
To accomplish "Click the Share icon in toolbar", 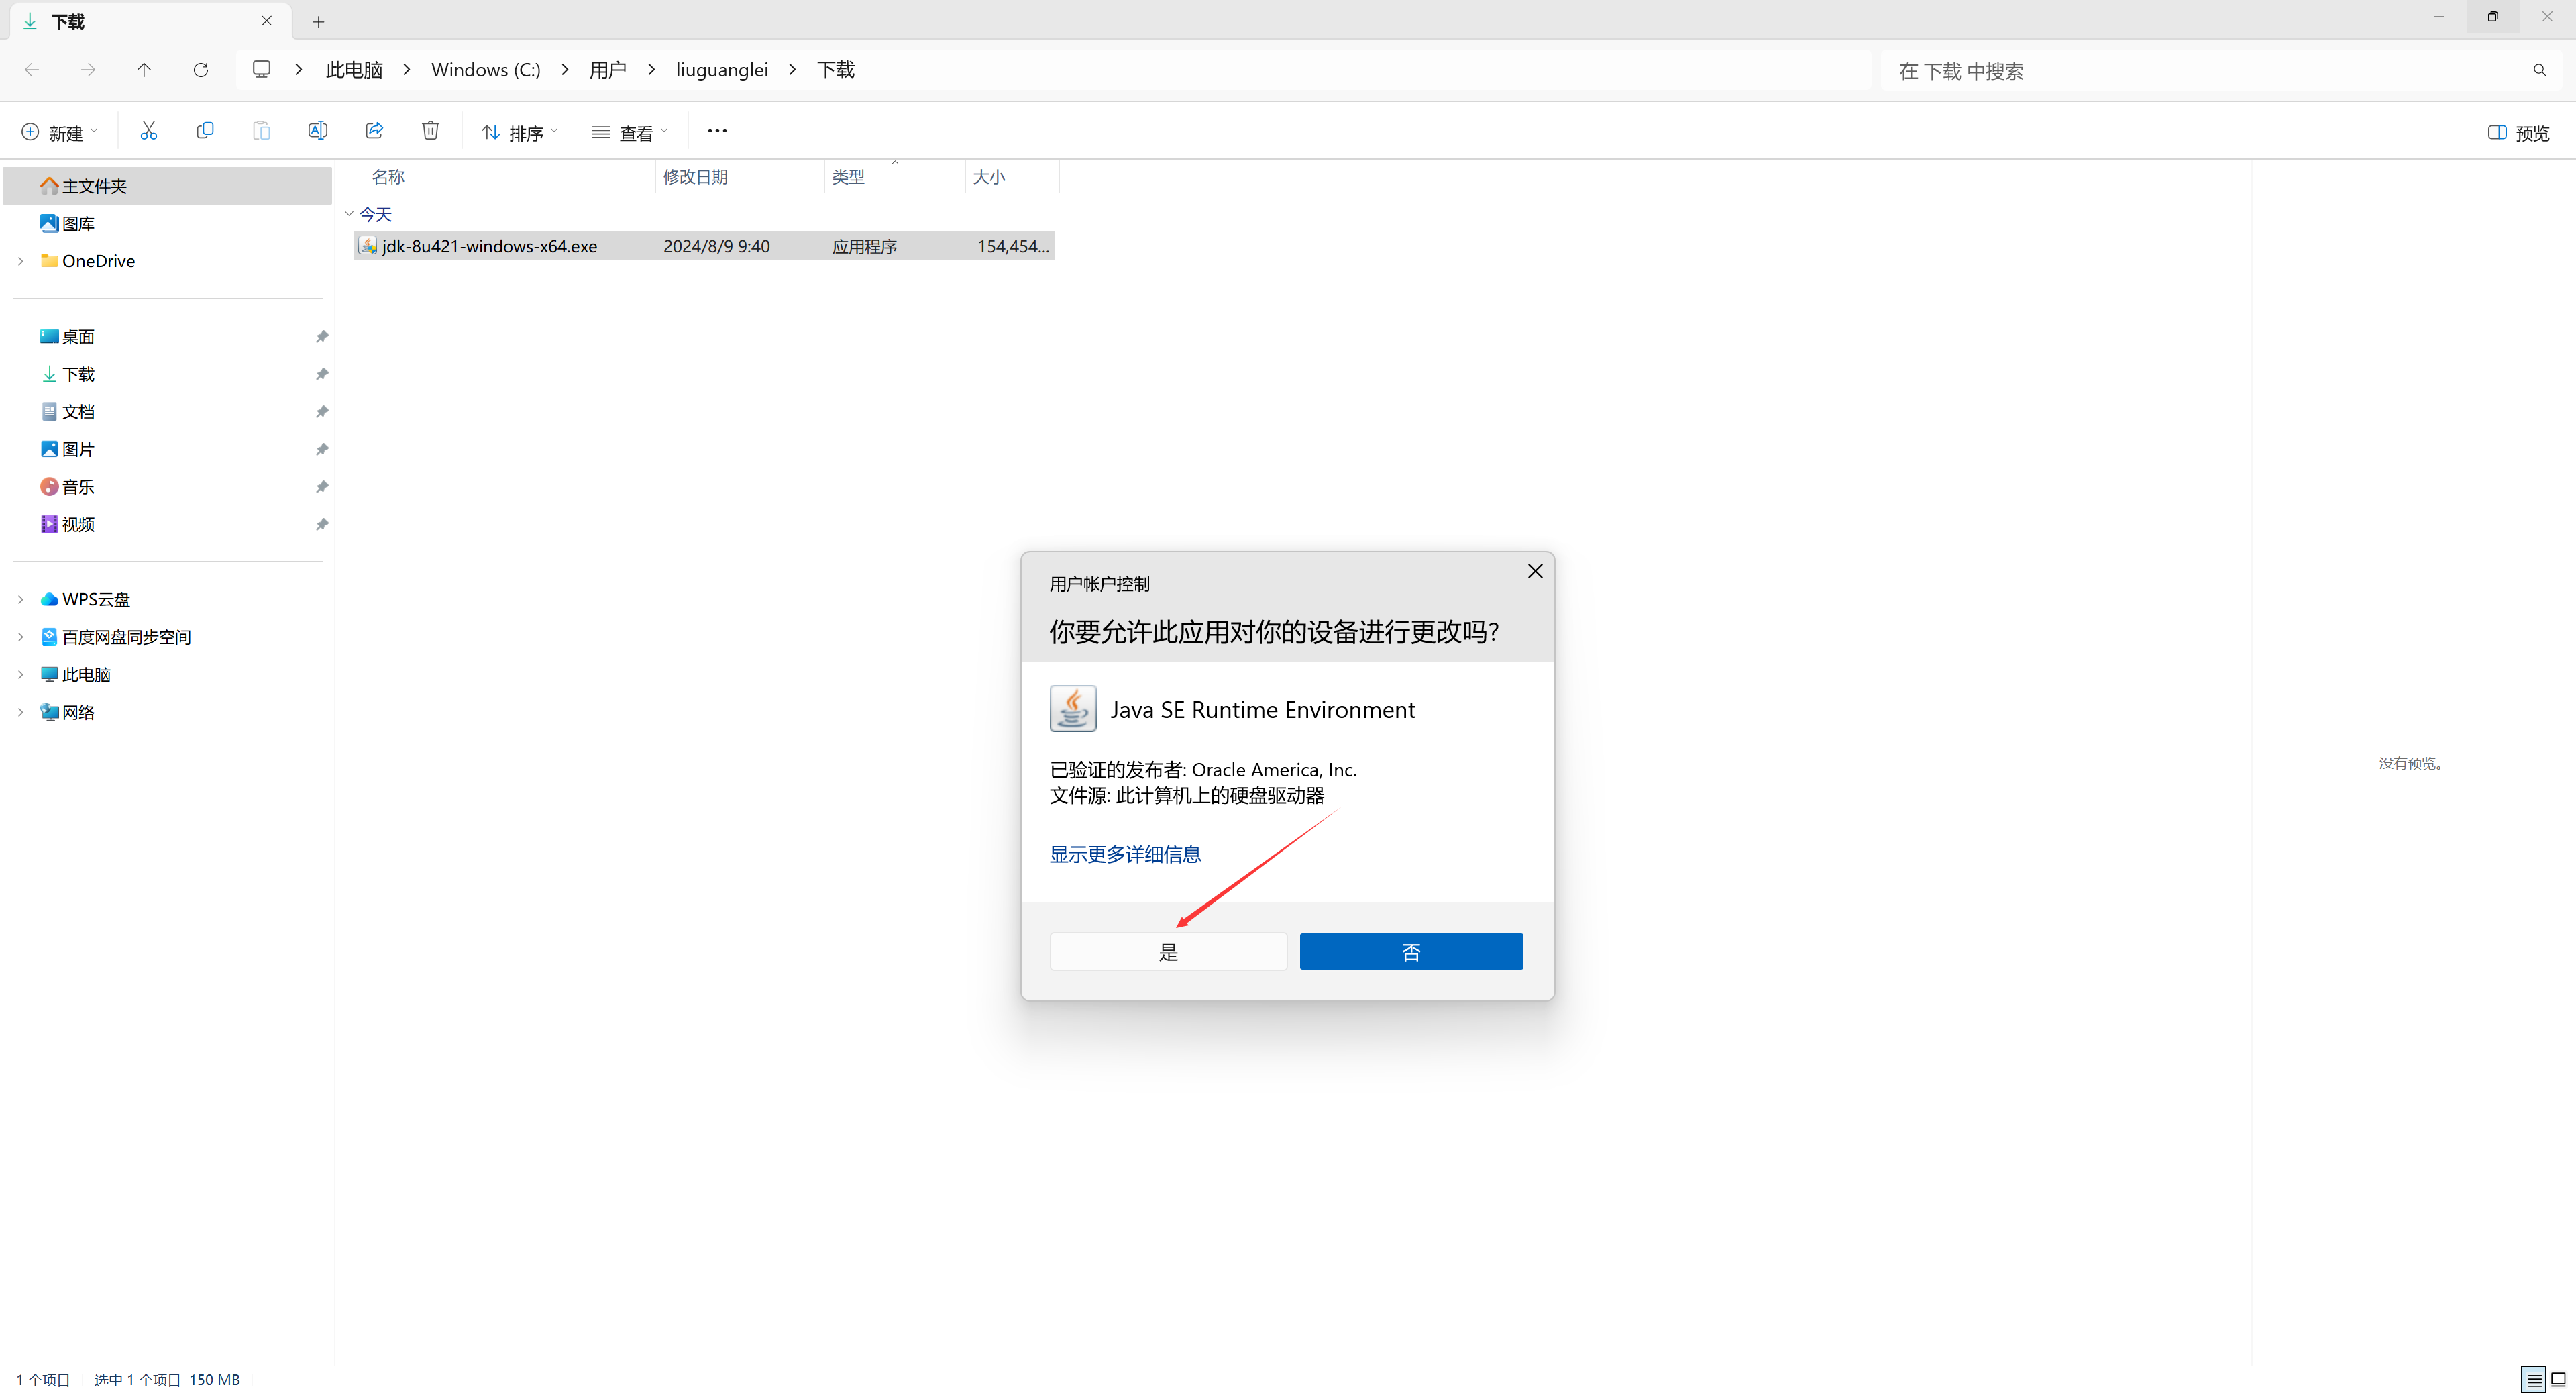I will tap(374, 131).
